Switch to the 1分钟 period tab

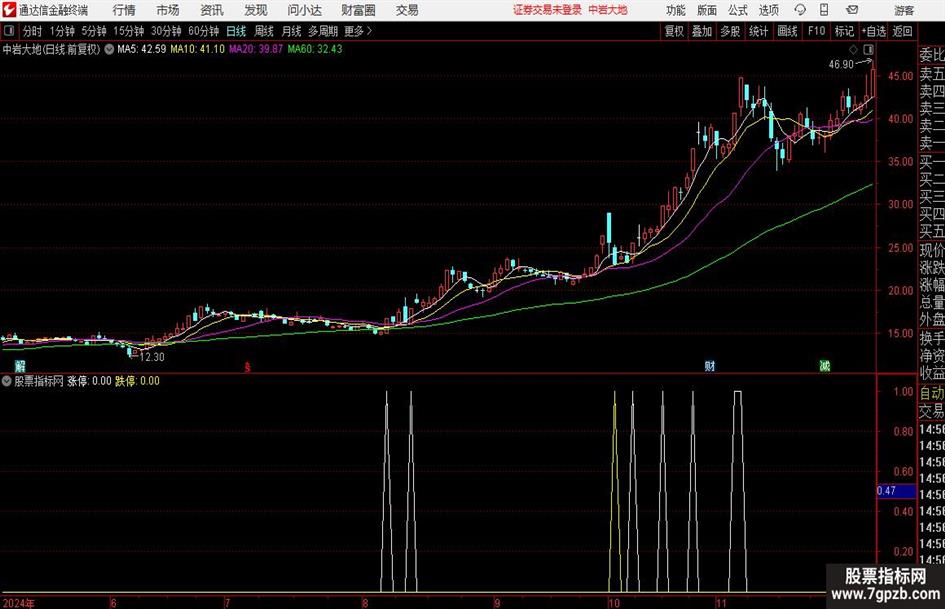tap(62, 31)
